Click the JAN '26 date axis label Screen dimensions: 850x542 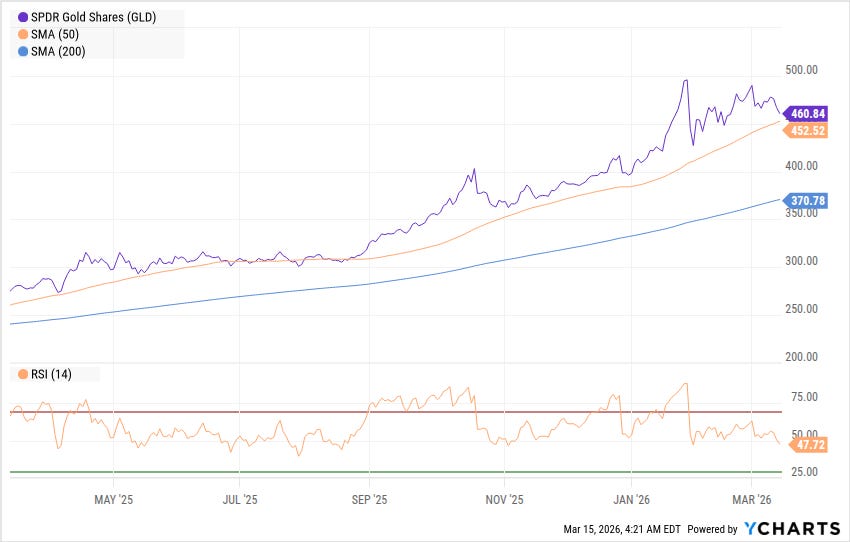point(632,500)
